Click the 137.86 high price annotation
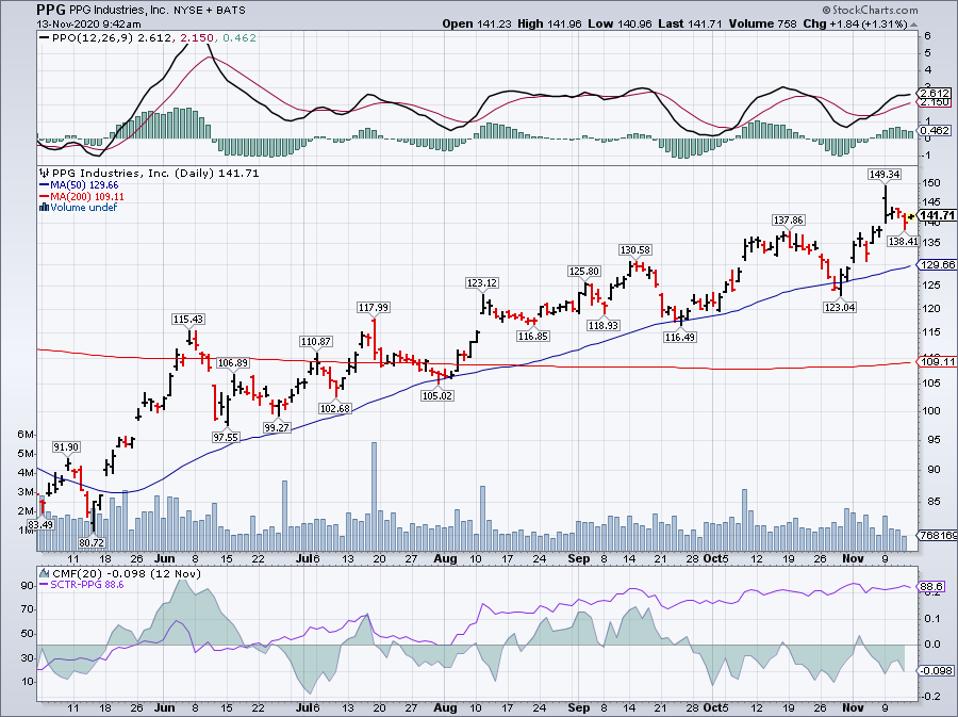The height and width of the screenshot is (717, 958). pyautogui.click(x=788, y=220)
